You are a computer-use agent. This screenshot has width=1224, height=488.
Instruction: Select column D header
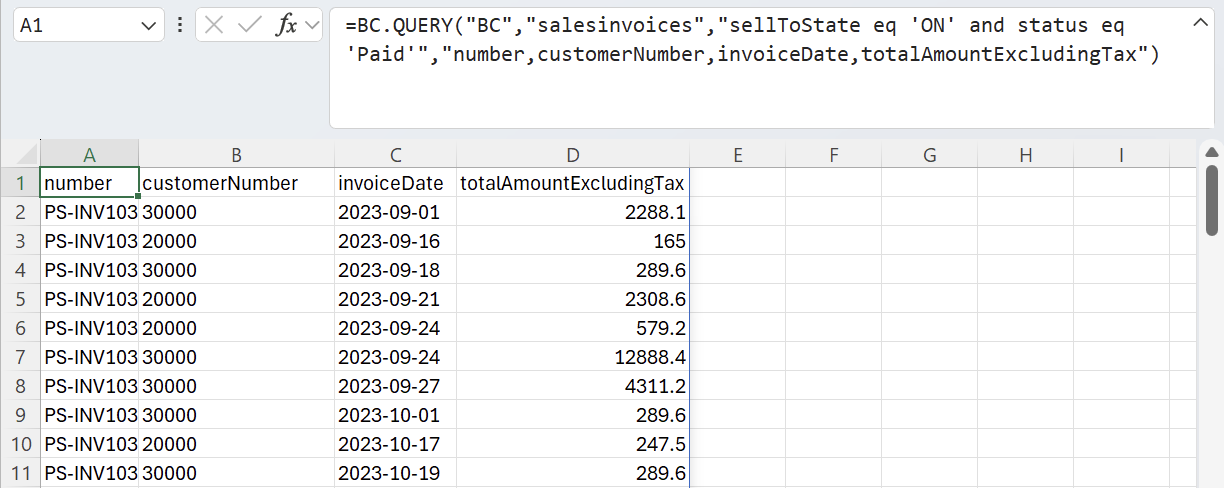point(572,155)
